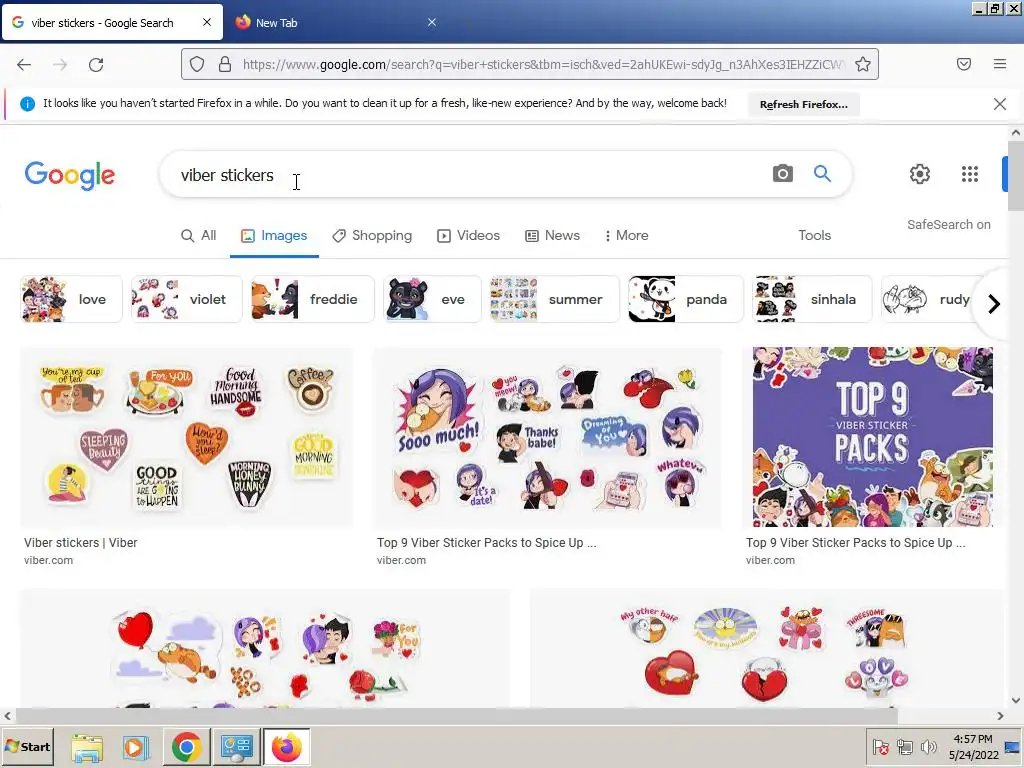Viewport: 1024px width, 768px height.
Task: Click the blue magnifier search button
Action: pos(822,174)
